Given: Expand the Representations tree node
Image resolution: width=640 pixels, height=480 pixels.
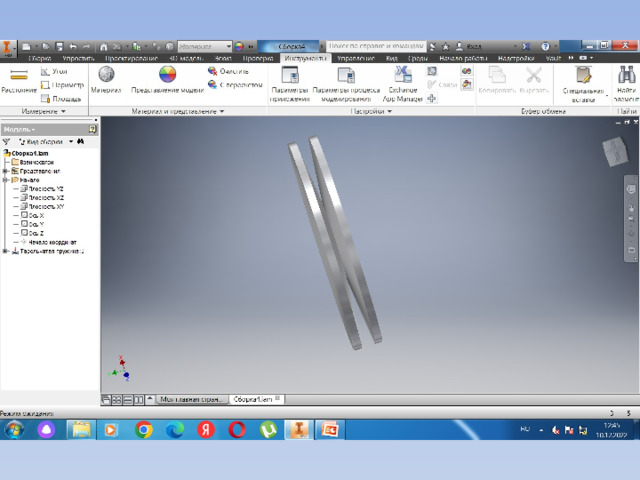Looking at the screenshot, I should point(5,171).
